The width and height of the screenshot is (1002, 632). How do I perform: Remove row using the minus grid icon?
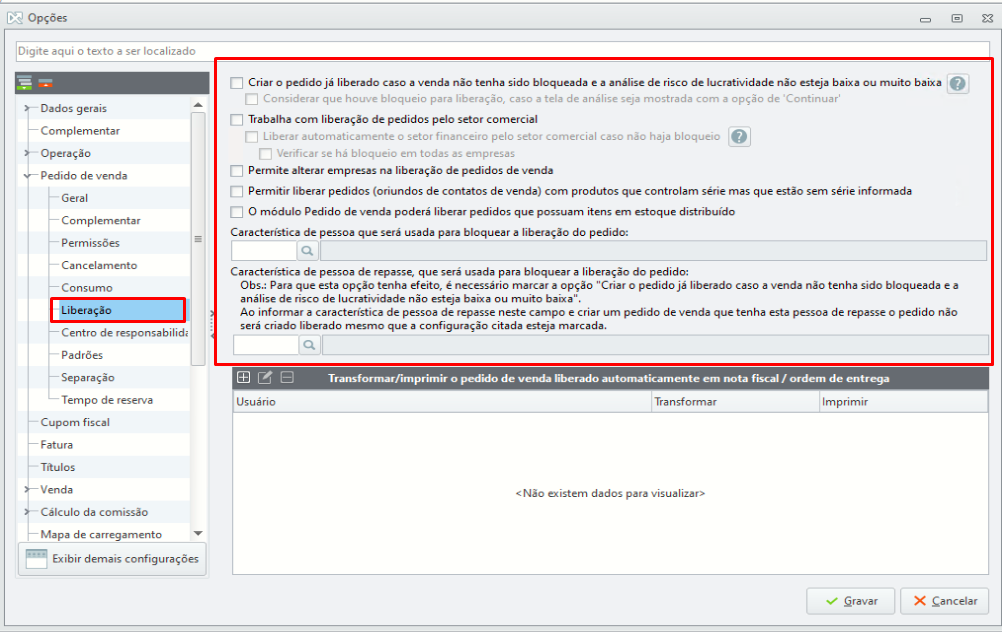(x=288, y=378)
